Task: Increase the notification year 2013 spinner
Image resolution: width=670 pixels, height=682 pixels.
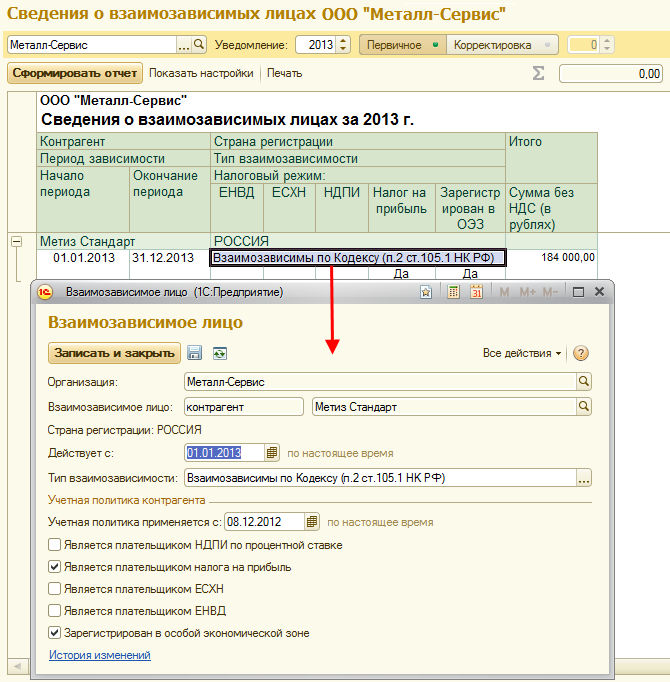Action: pos(343,40)
